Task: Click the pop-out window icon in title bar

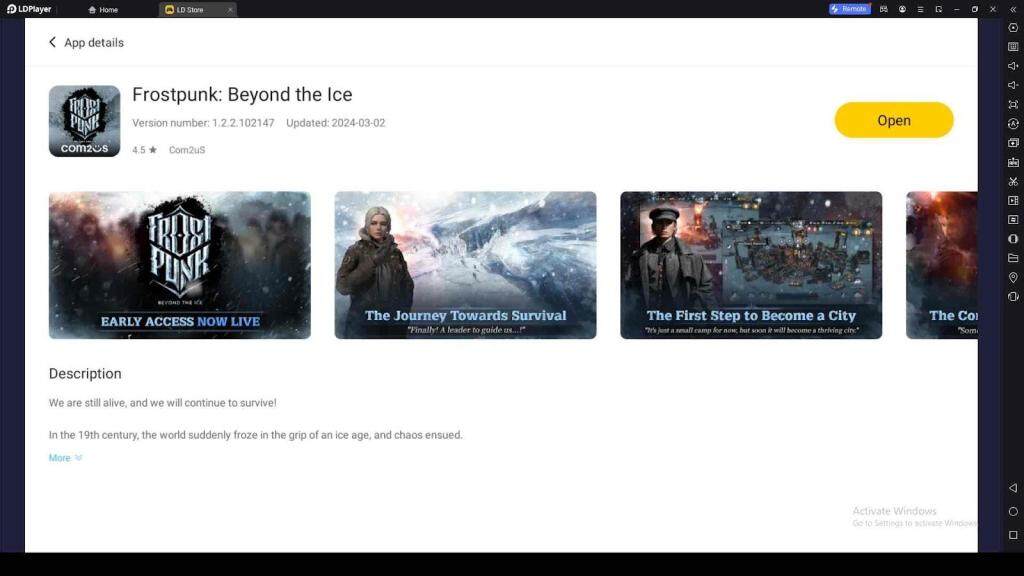Action: pos(938,9)
